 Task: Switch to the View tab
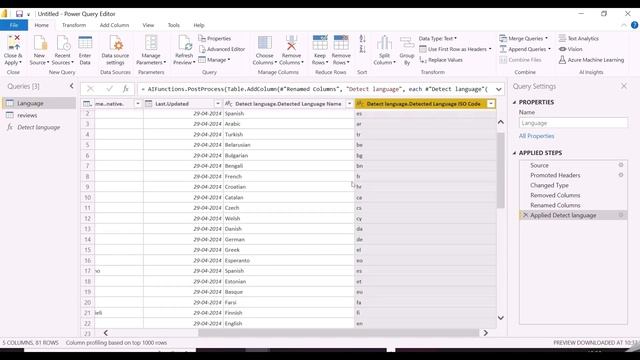(x=148, y=25)
